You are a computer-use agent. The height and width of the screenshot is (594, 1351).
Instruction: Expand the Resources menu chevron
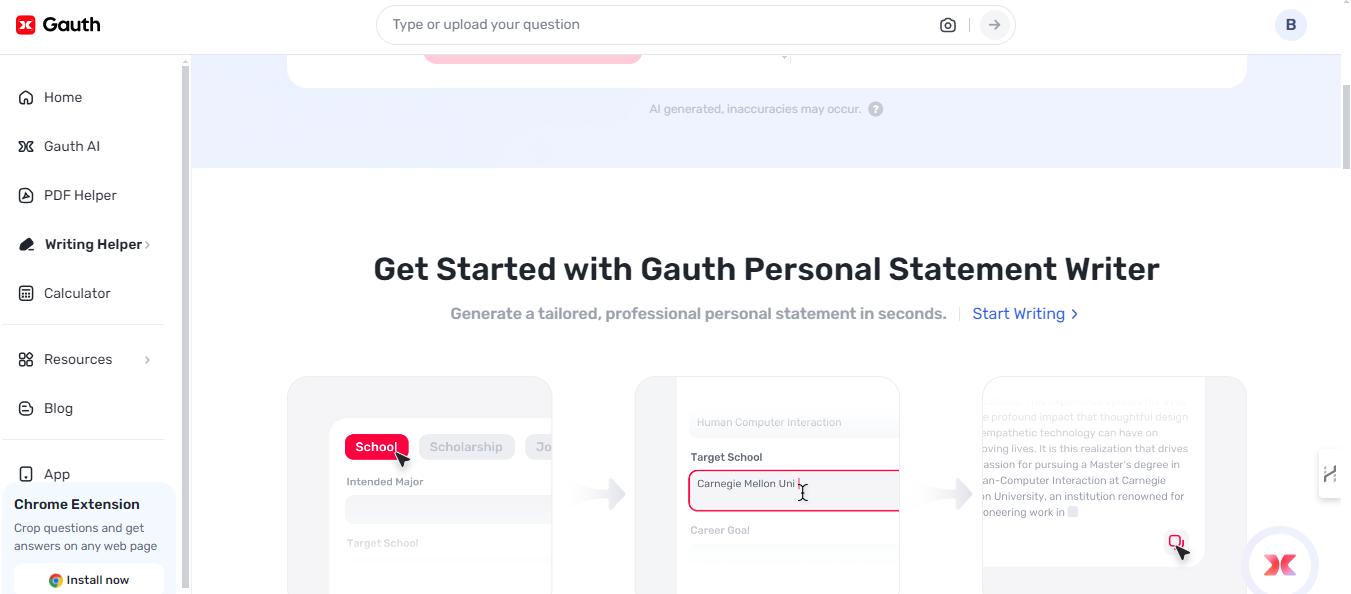point(147,359)
